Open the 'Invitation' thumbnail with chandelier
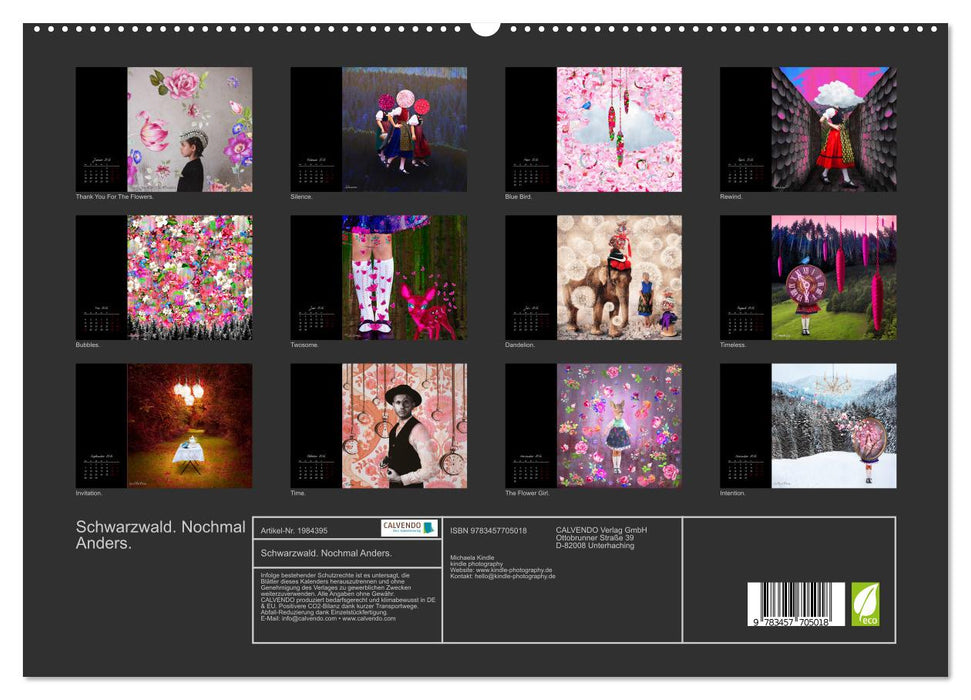 (x=164, y=425)
